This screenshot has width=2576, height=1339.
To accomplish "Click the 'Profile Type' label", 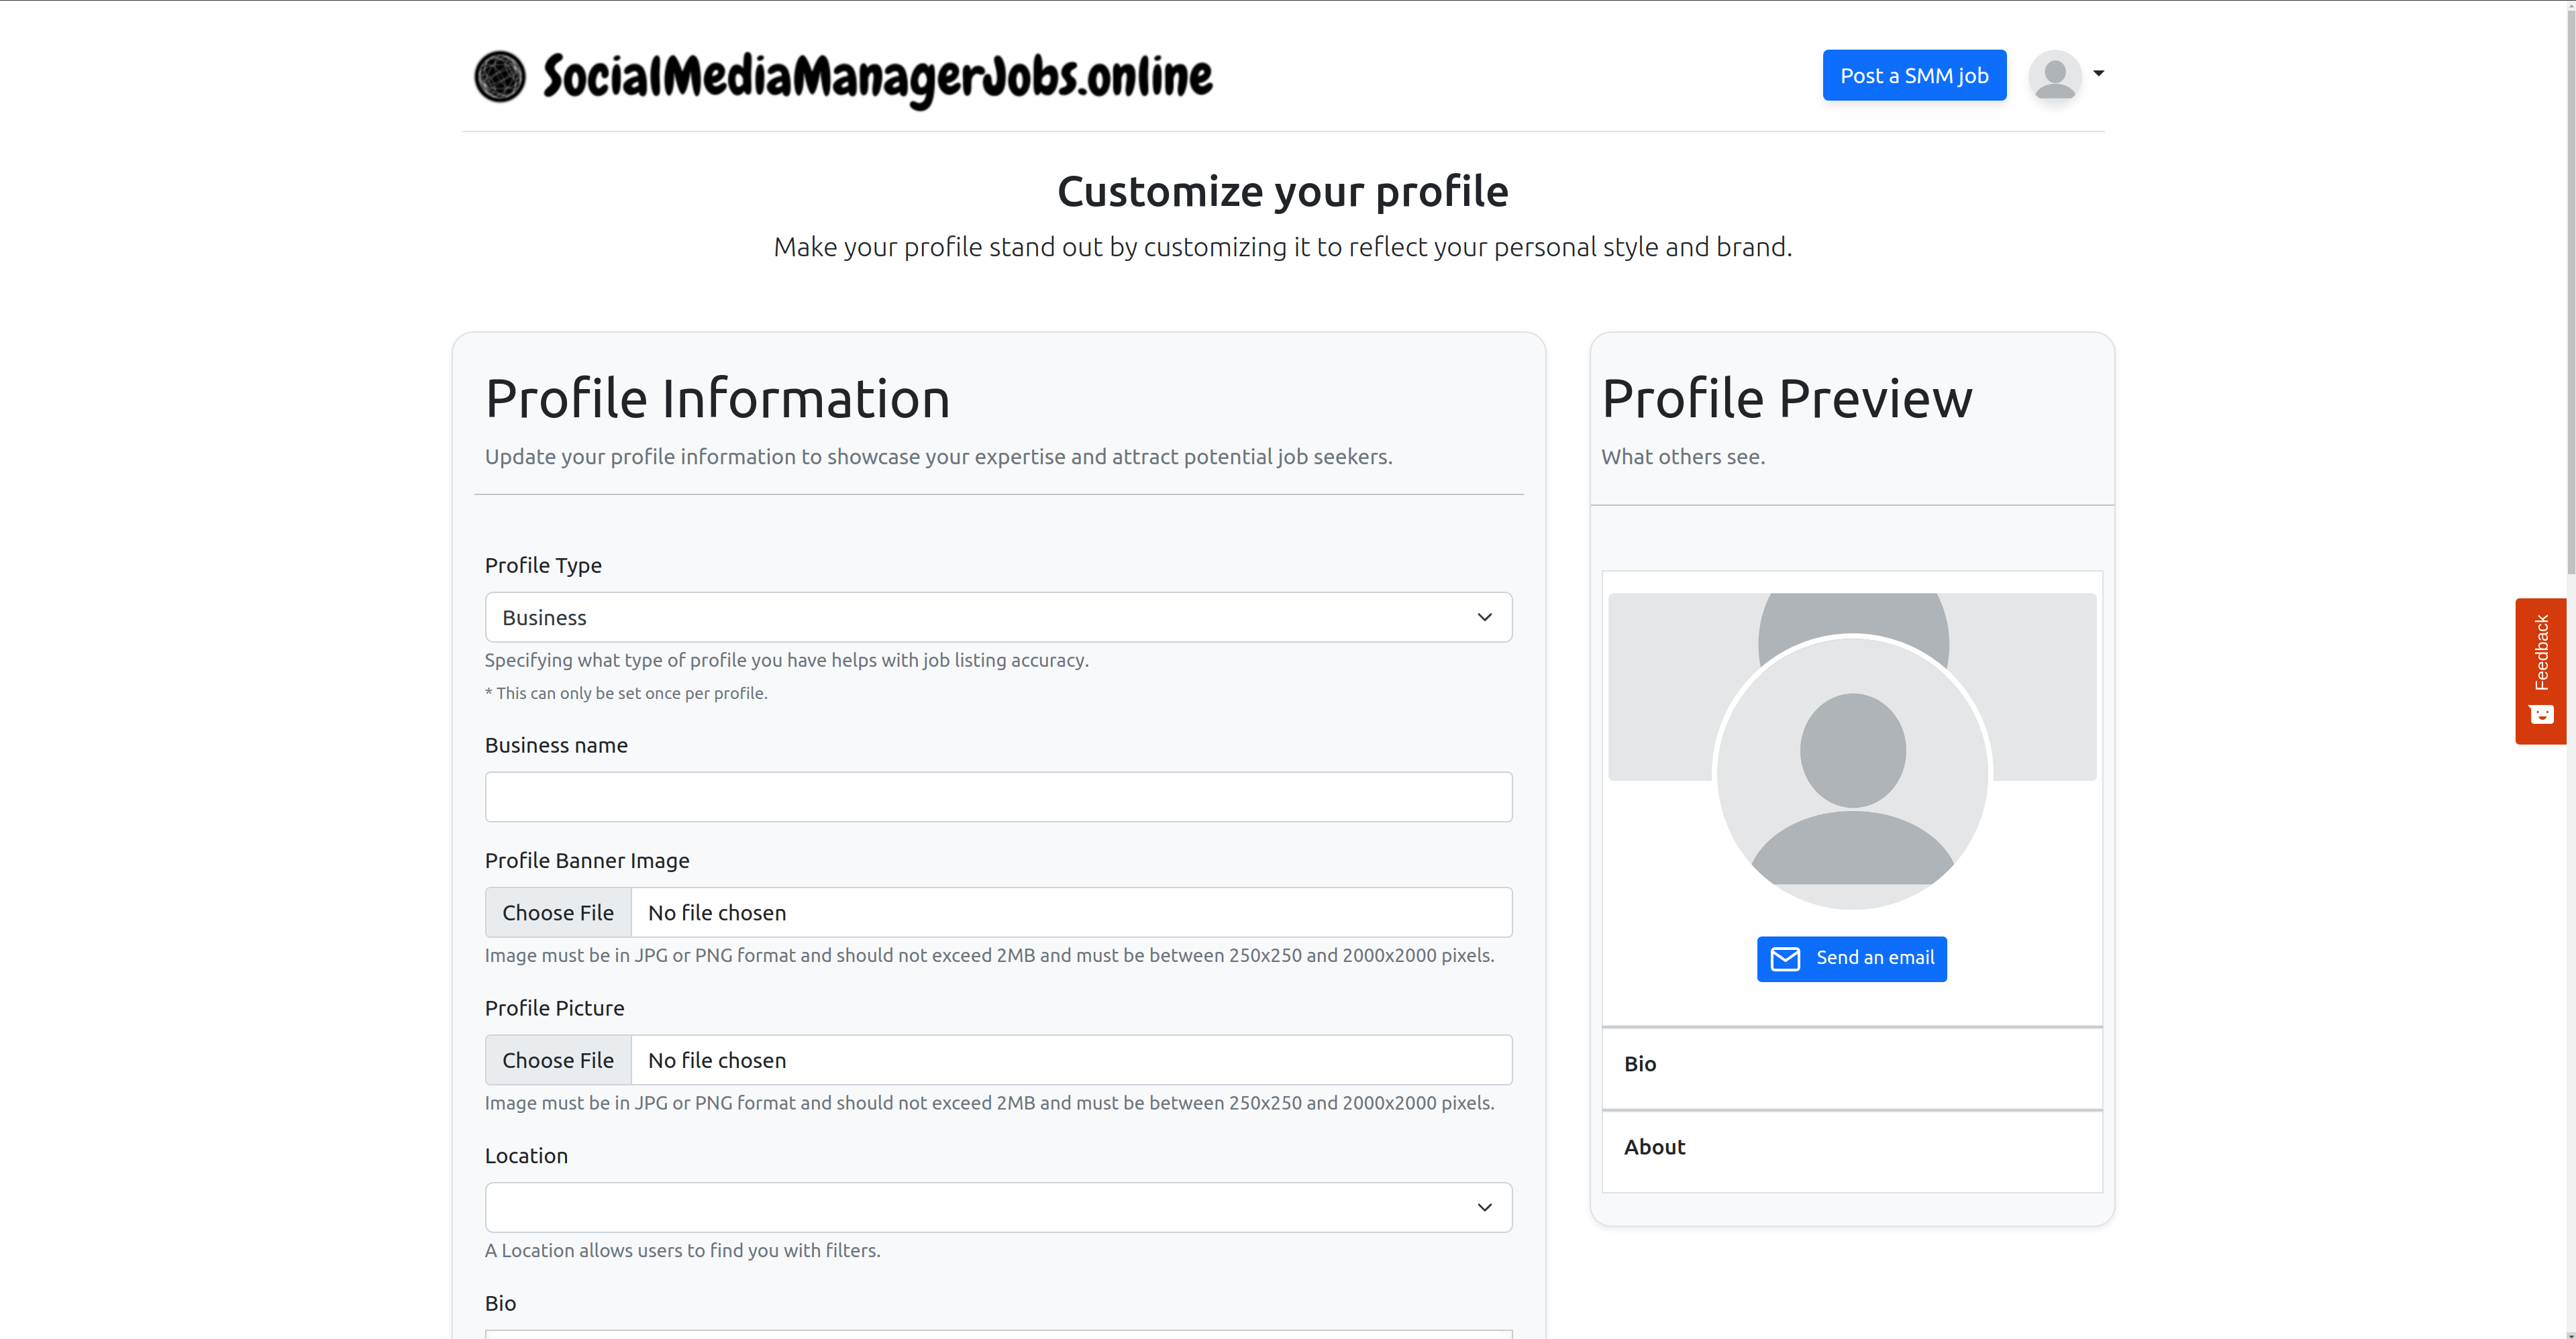I will click(x=543, y=565).
